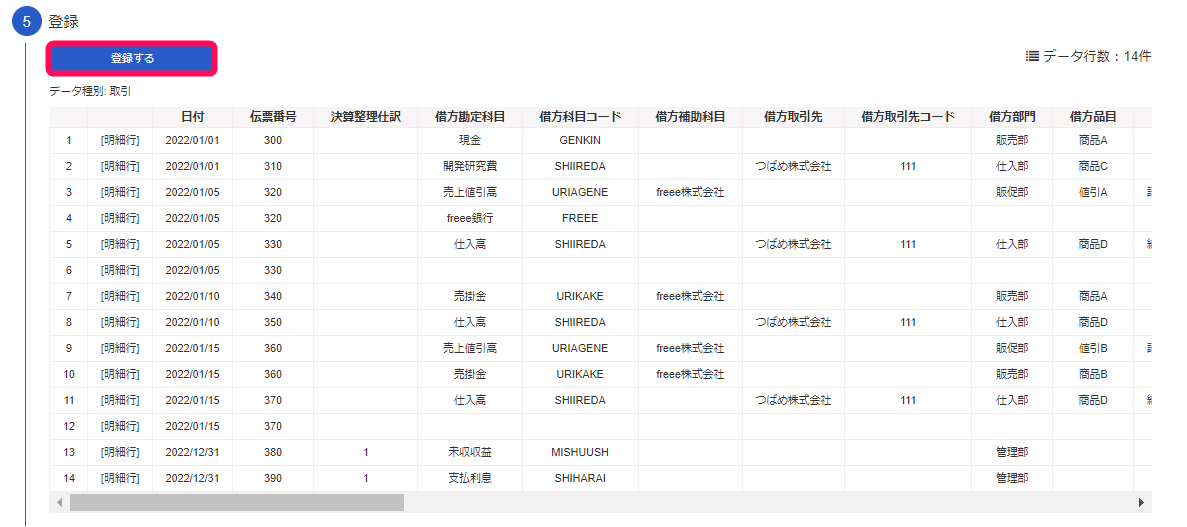The height and width of the screenshot is (527, 1187).
Task: Click the 値引B item cell
Action: (1092, 348)
